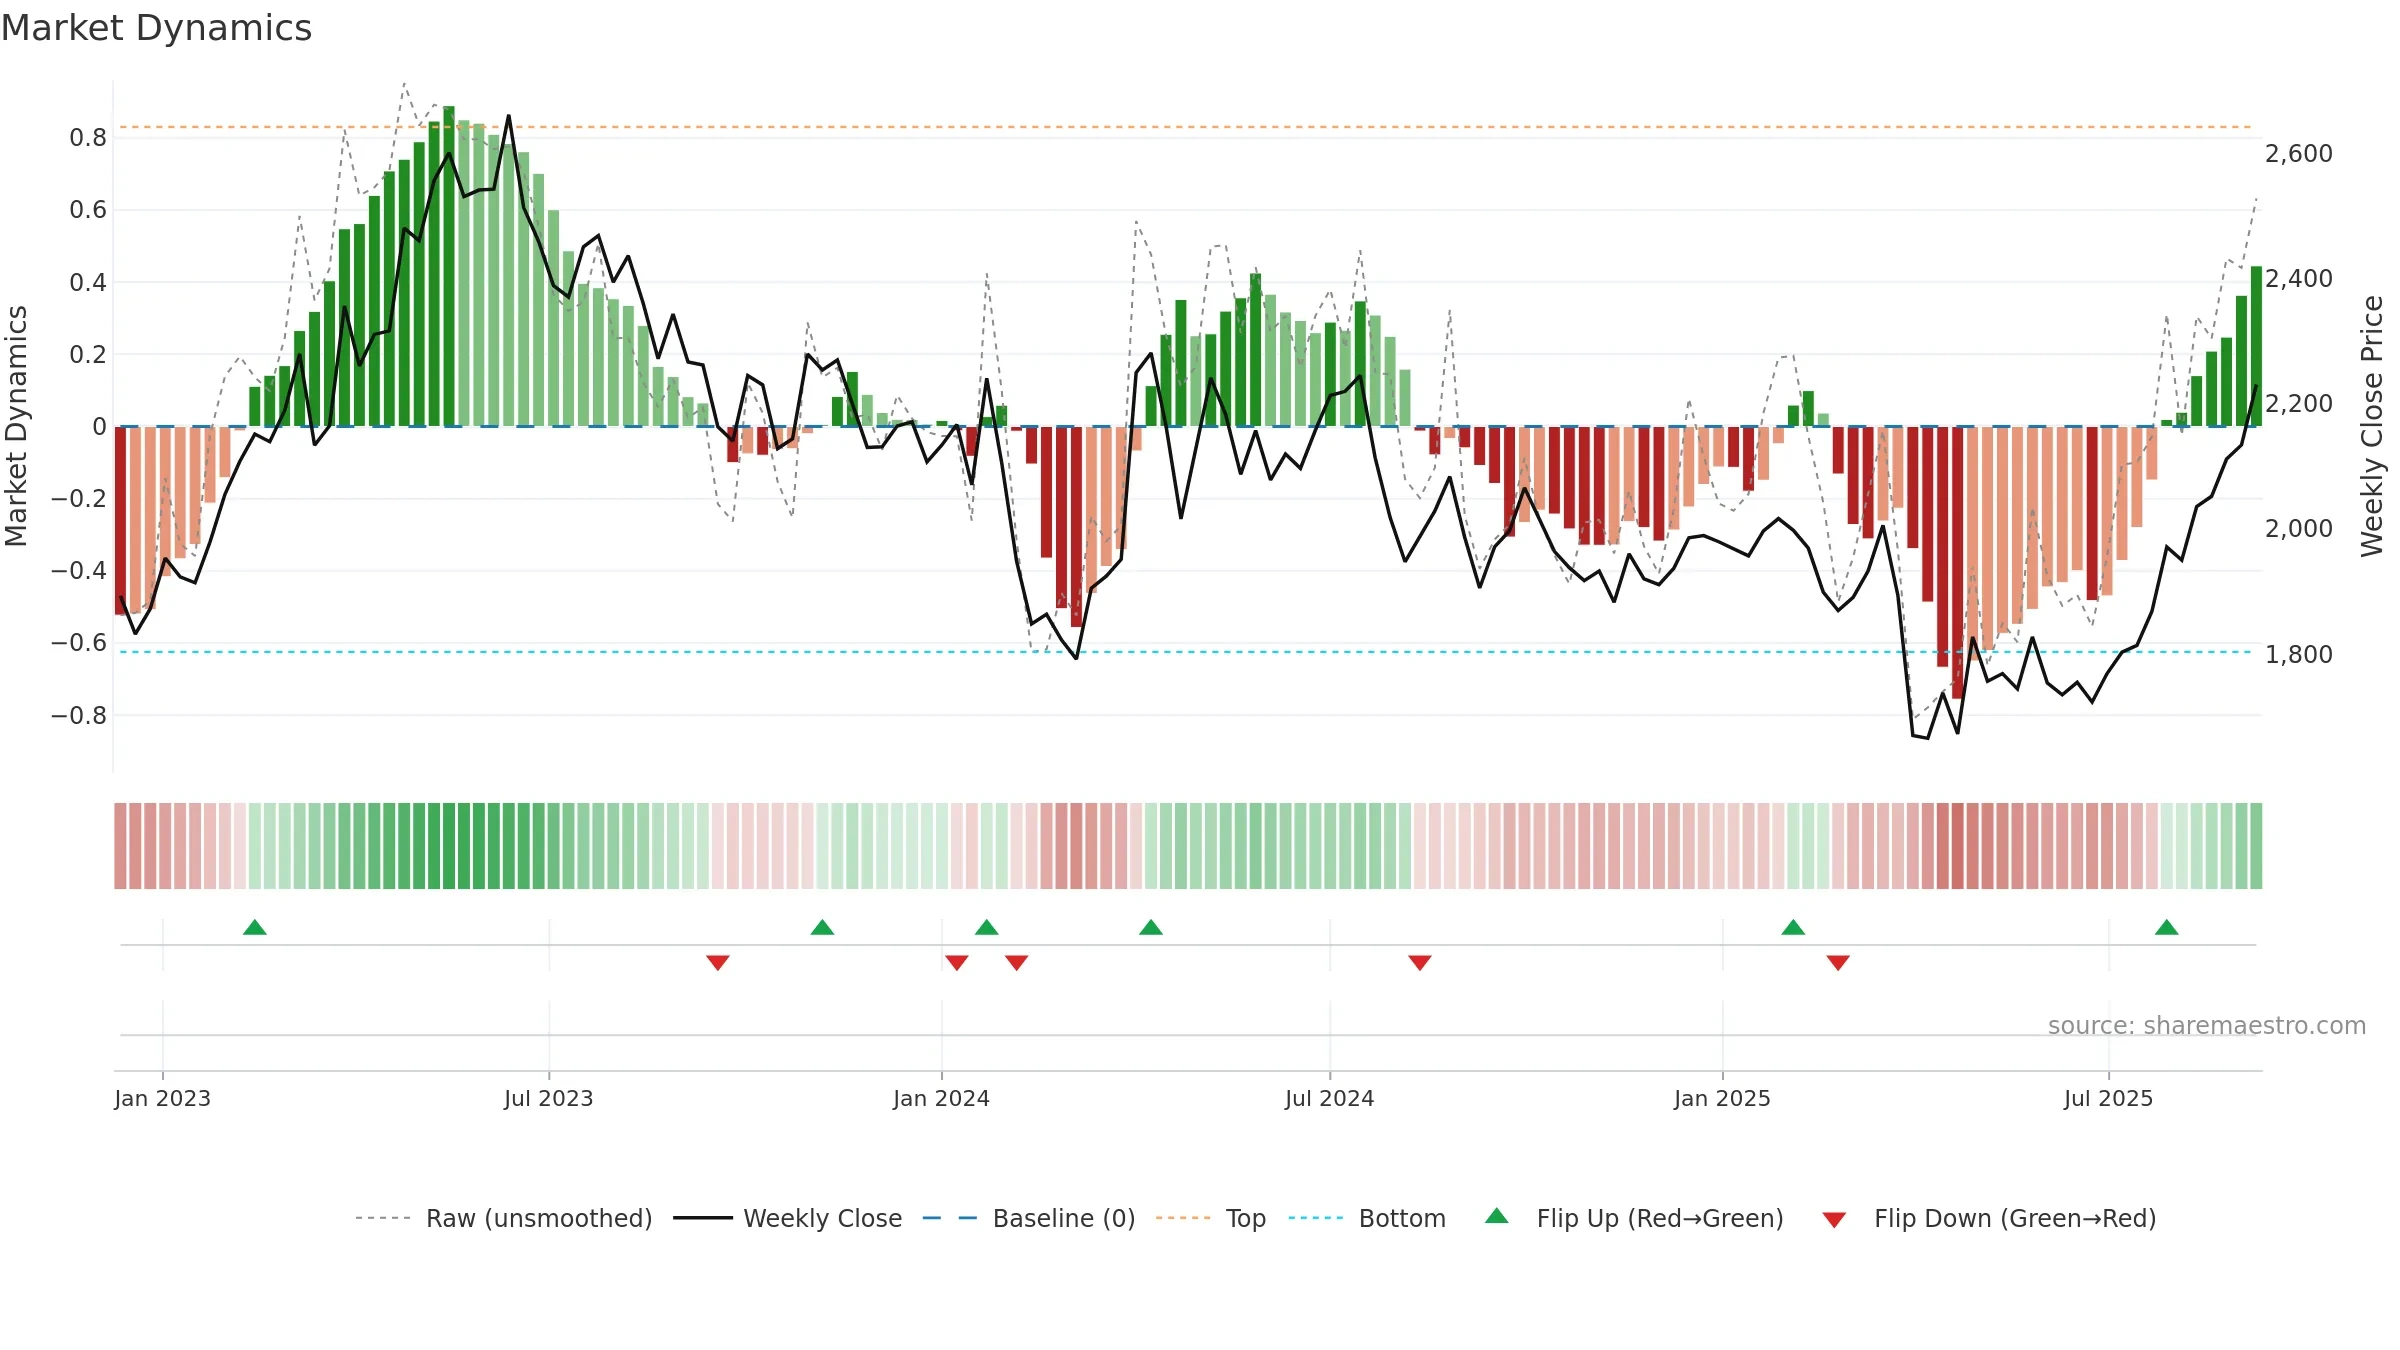Select the flip-down marker in February 2024
The image size is (2400, 1350).
point(1017,962)
